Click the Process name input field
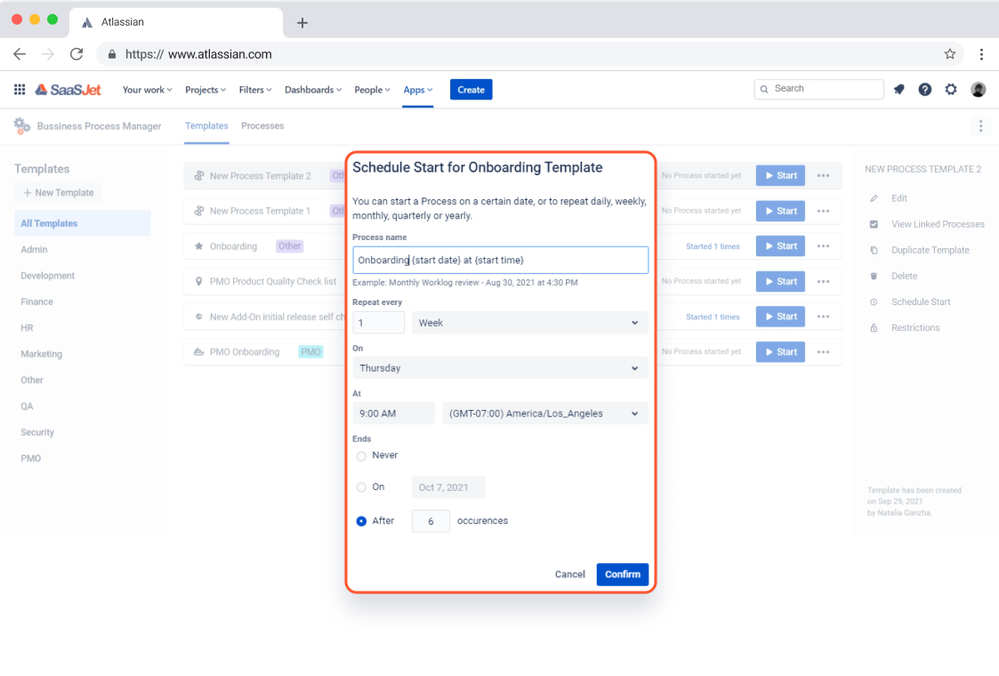The width and height of the screenshot is (999, 676). [500, 260]
